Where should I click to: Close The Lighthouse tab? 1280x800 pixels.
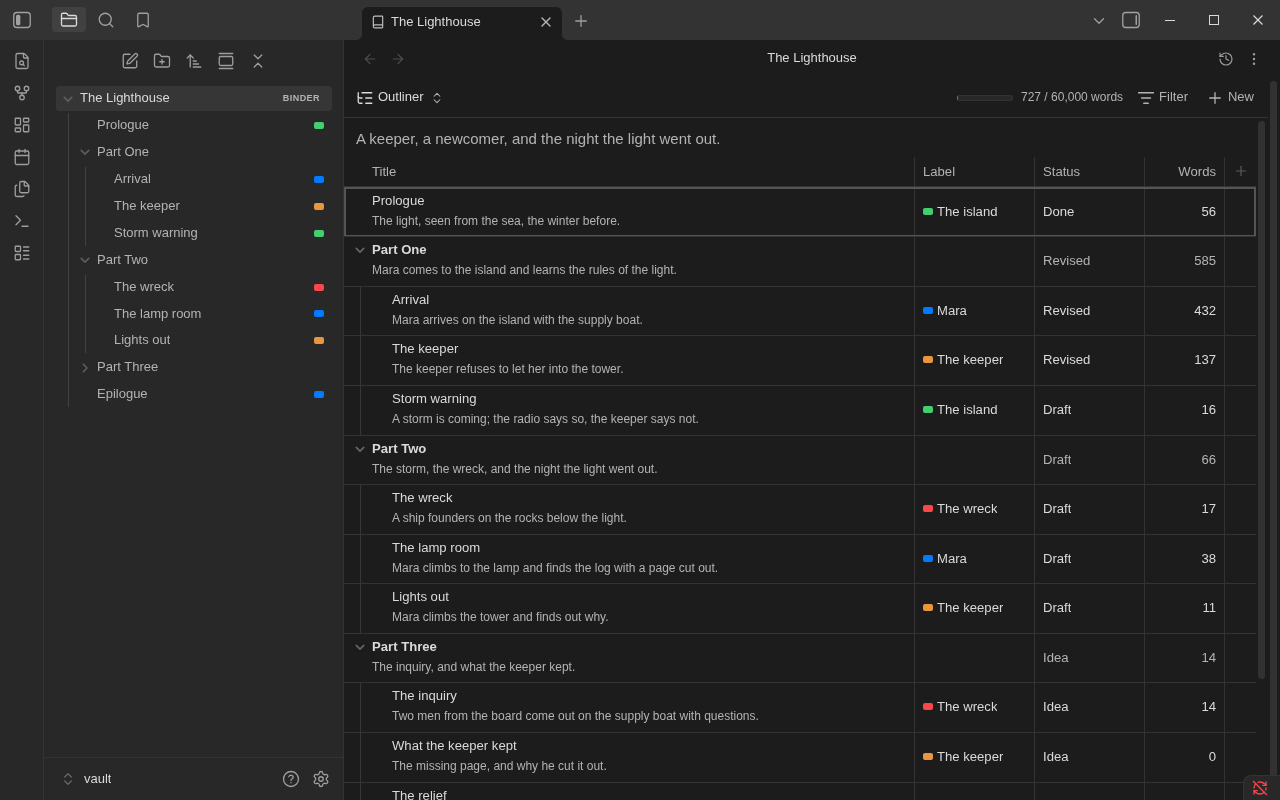point(546,22)
